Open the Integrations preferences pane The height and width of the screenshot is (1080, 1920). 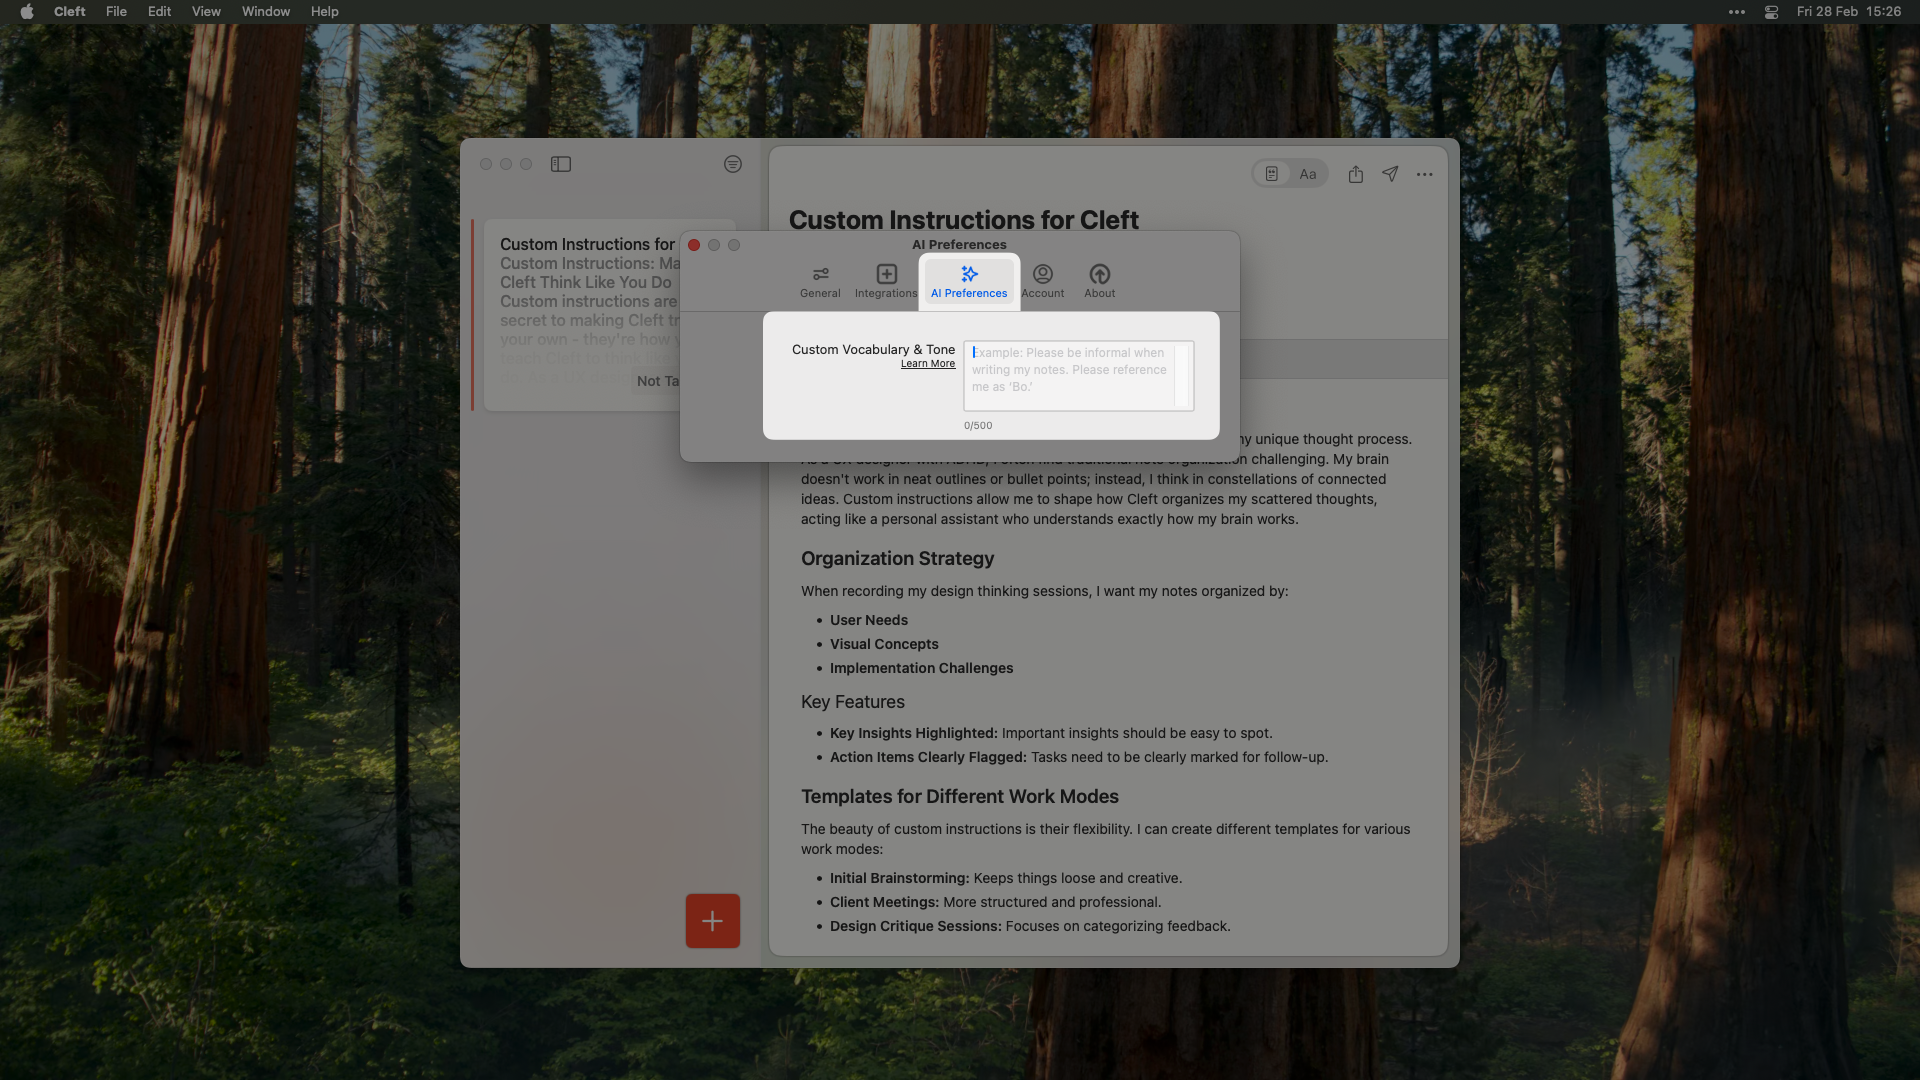coord(885,281)
